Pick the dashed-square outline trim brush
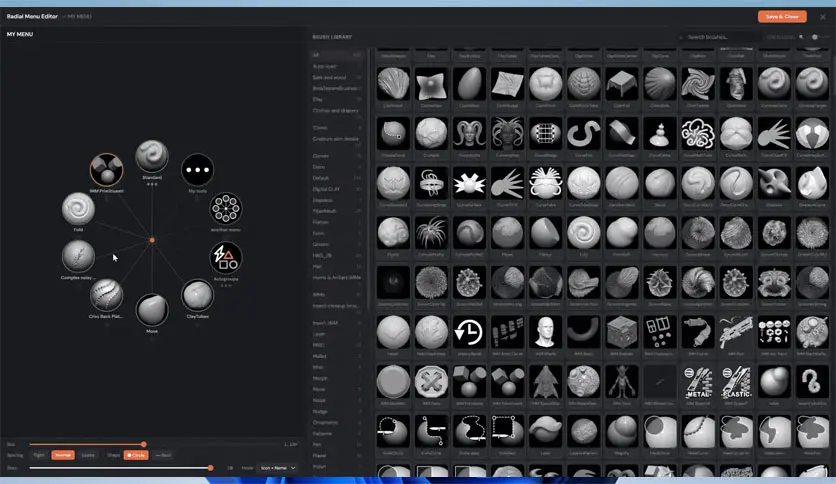The image size is (836, 484). point(507,431)
